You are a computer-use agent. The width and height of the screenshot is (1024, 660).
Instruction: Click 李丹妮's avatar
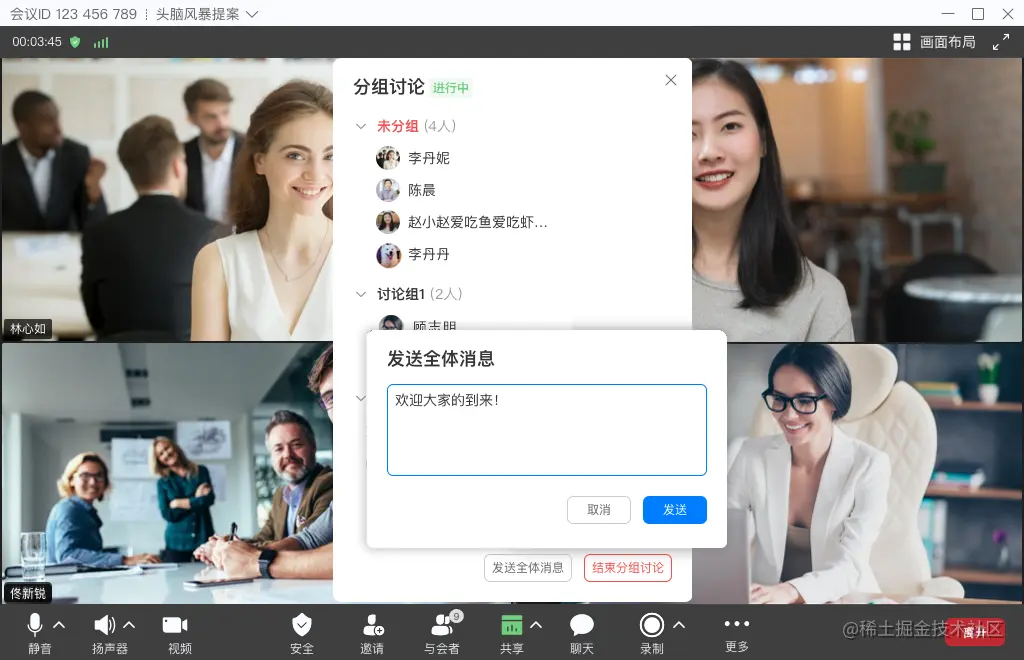pyautogui.click(x=388, y=158)
